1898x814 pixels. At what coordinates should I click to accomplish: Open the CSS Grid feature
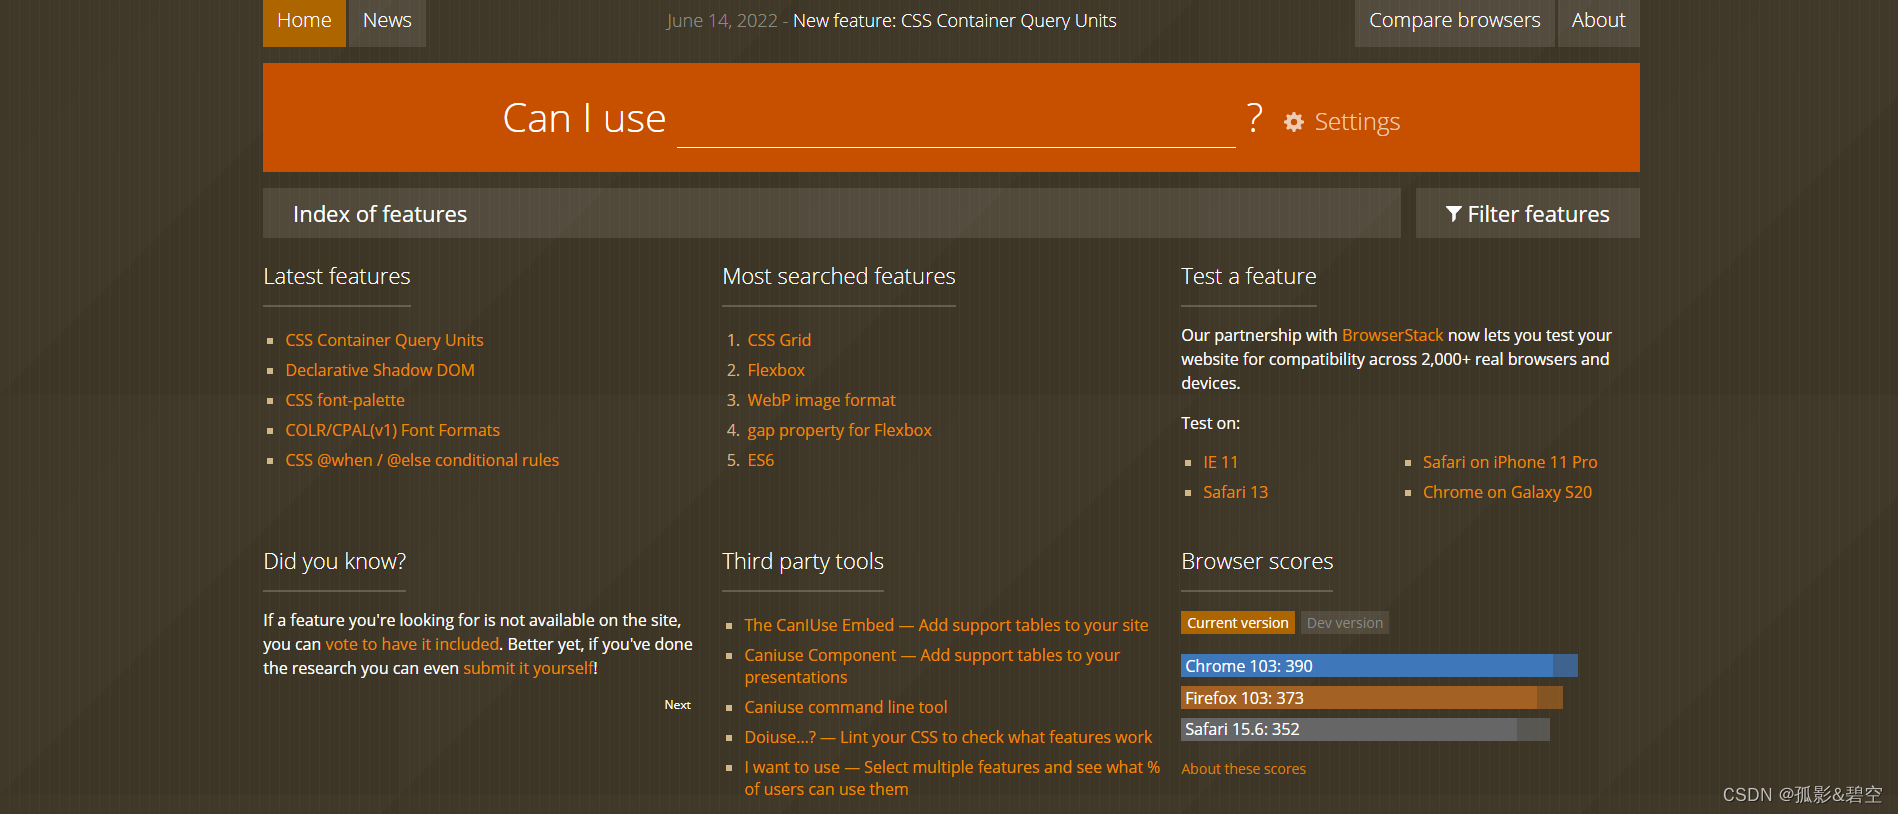coord(779,340)
